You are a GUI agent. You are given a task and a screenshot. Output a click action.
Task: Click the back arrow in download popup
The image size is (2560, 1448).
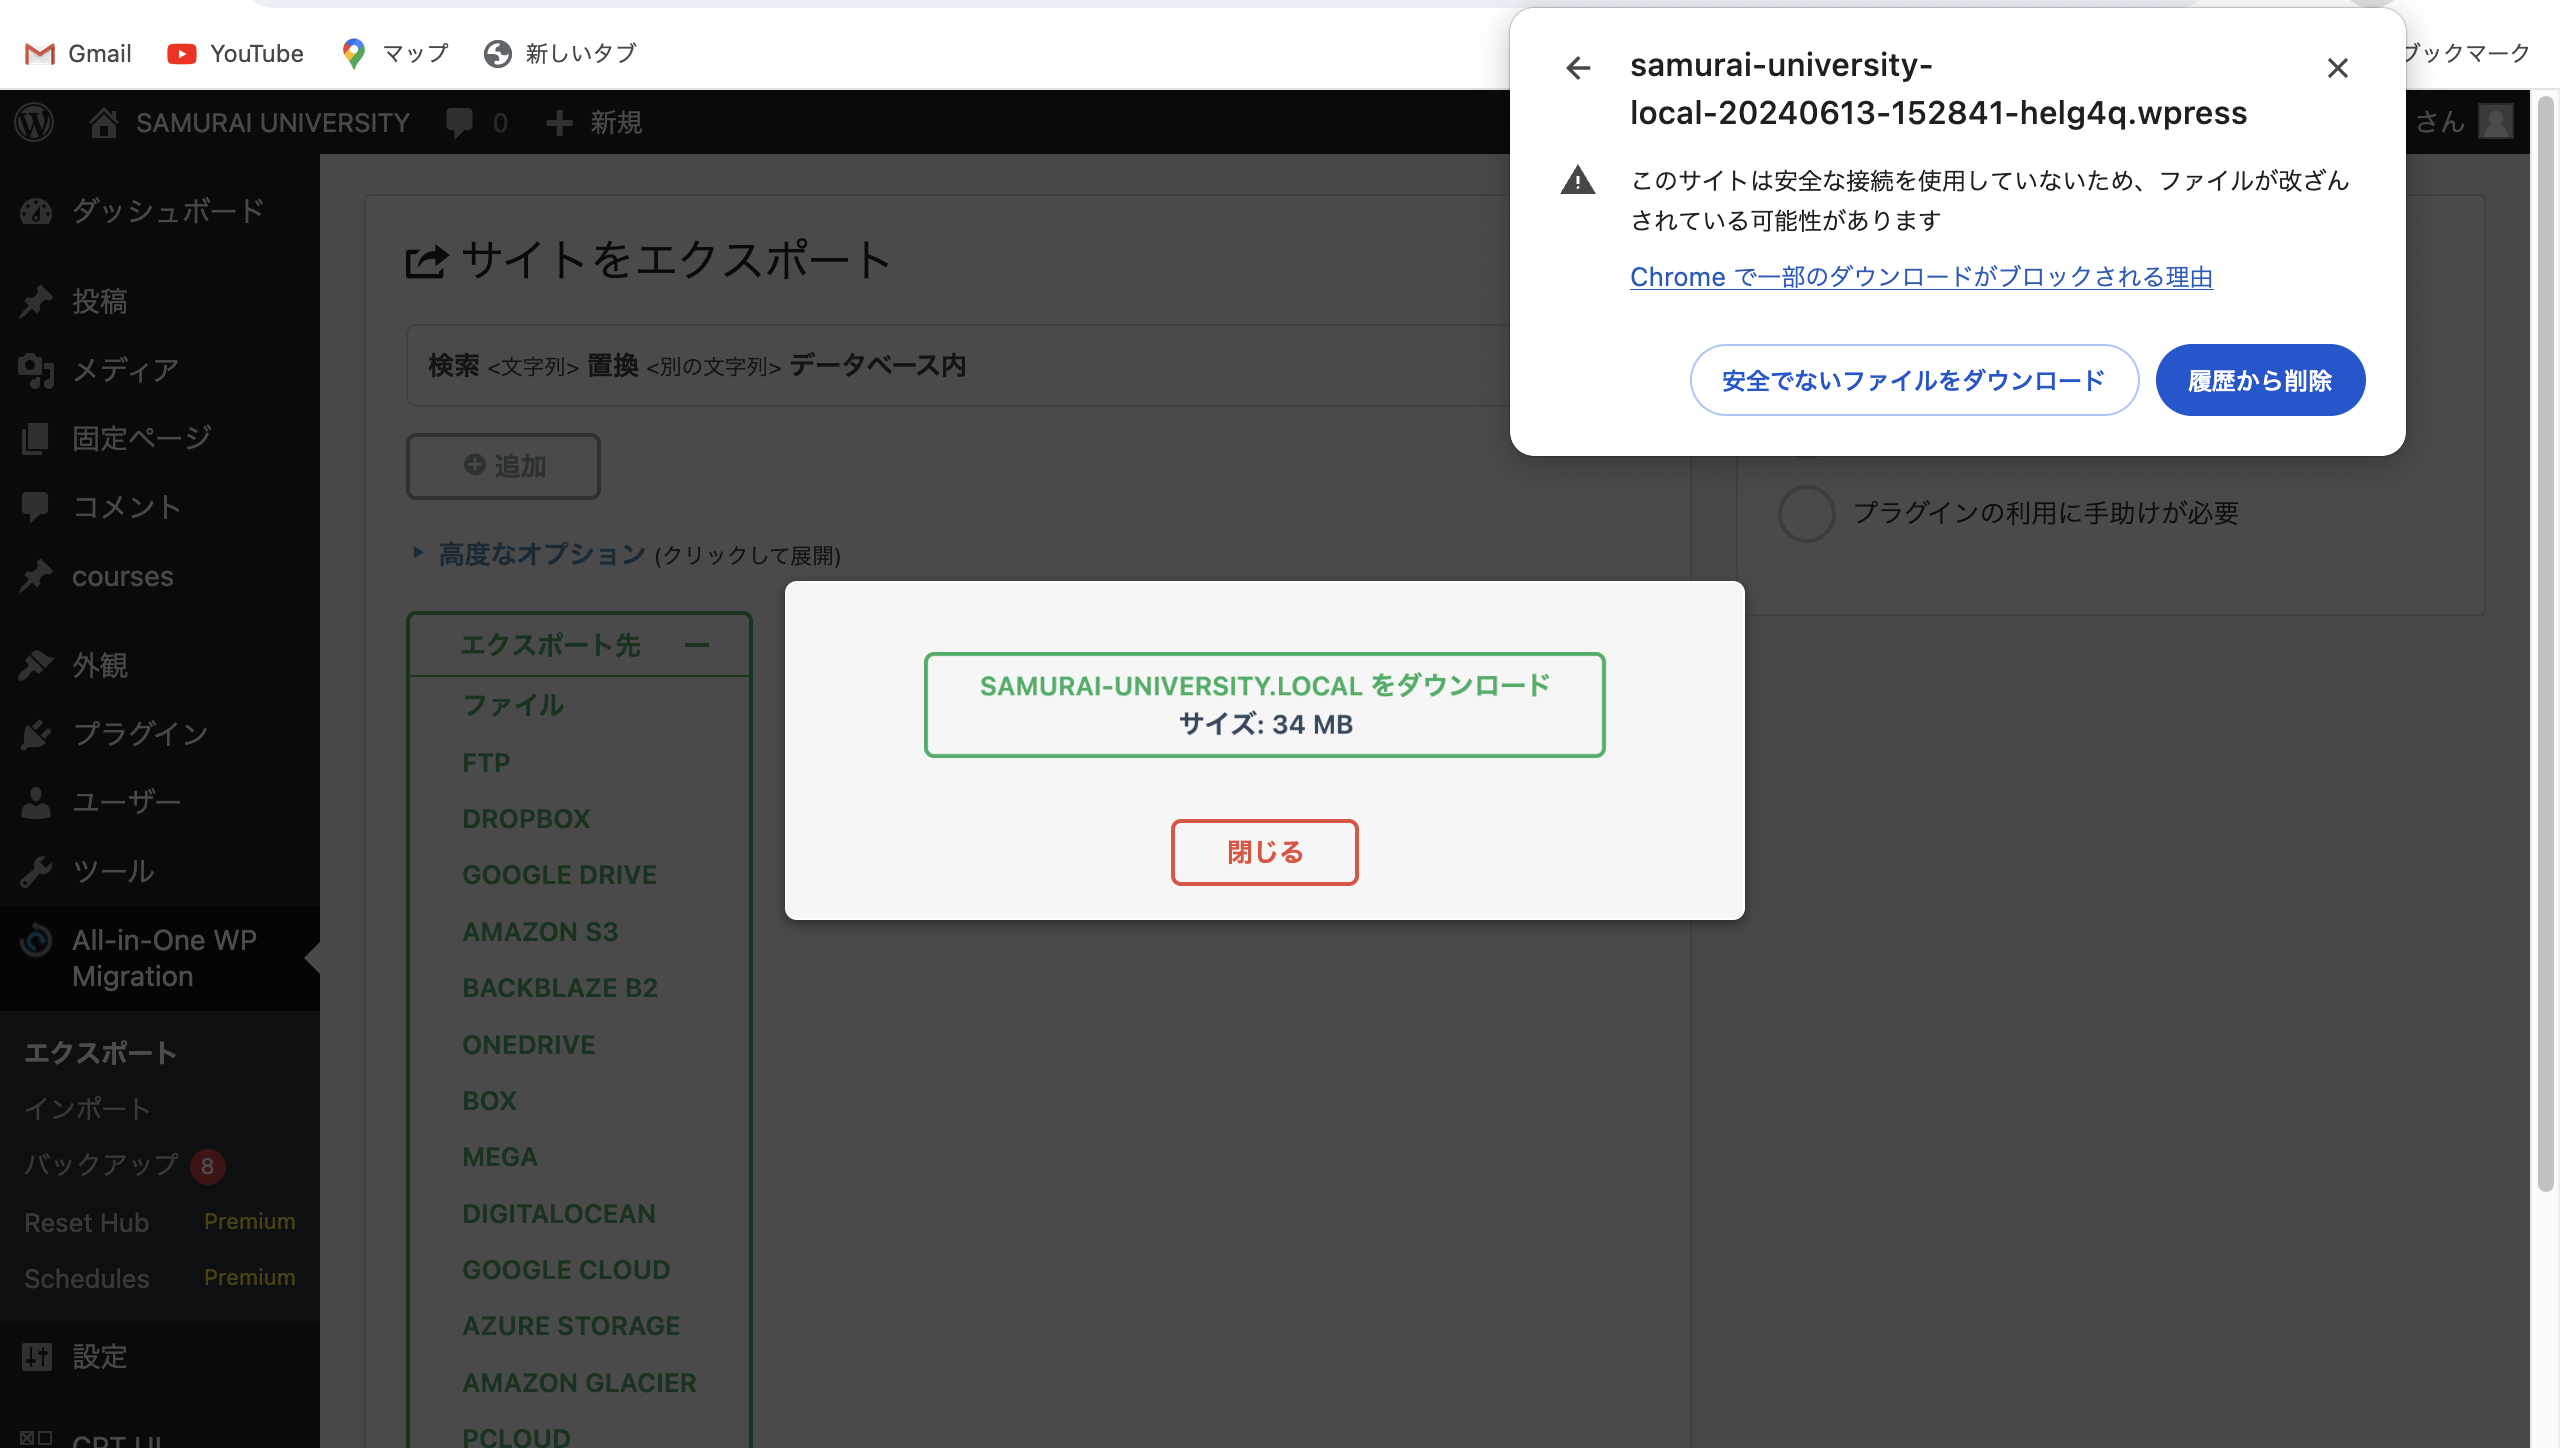1577,68
